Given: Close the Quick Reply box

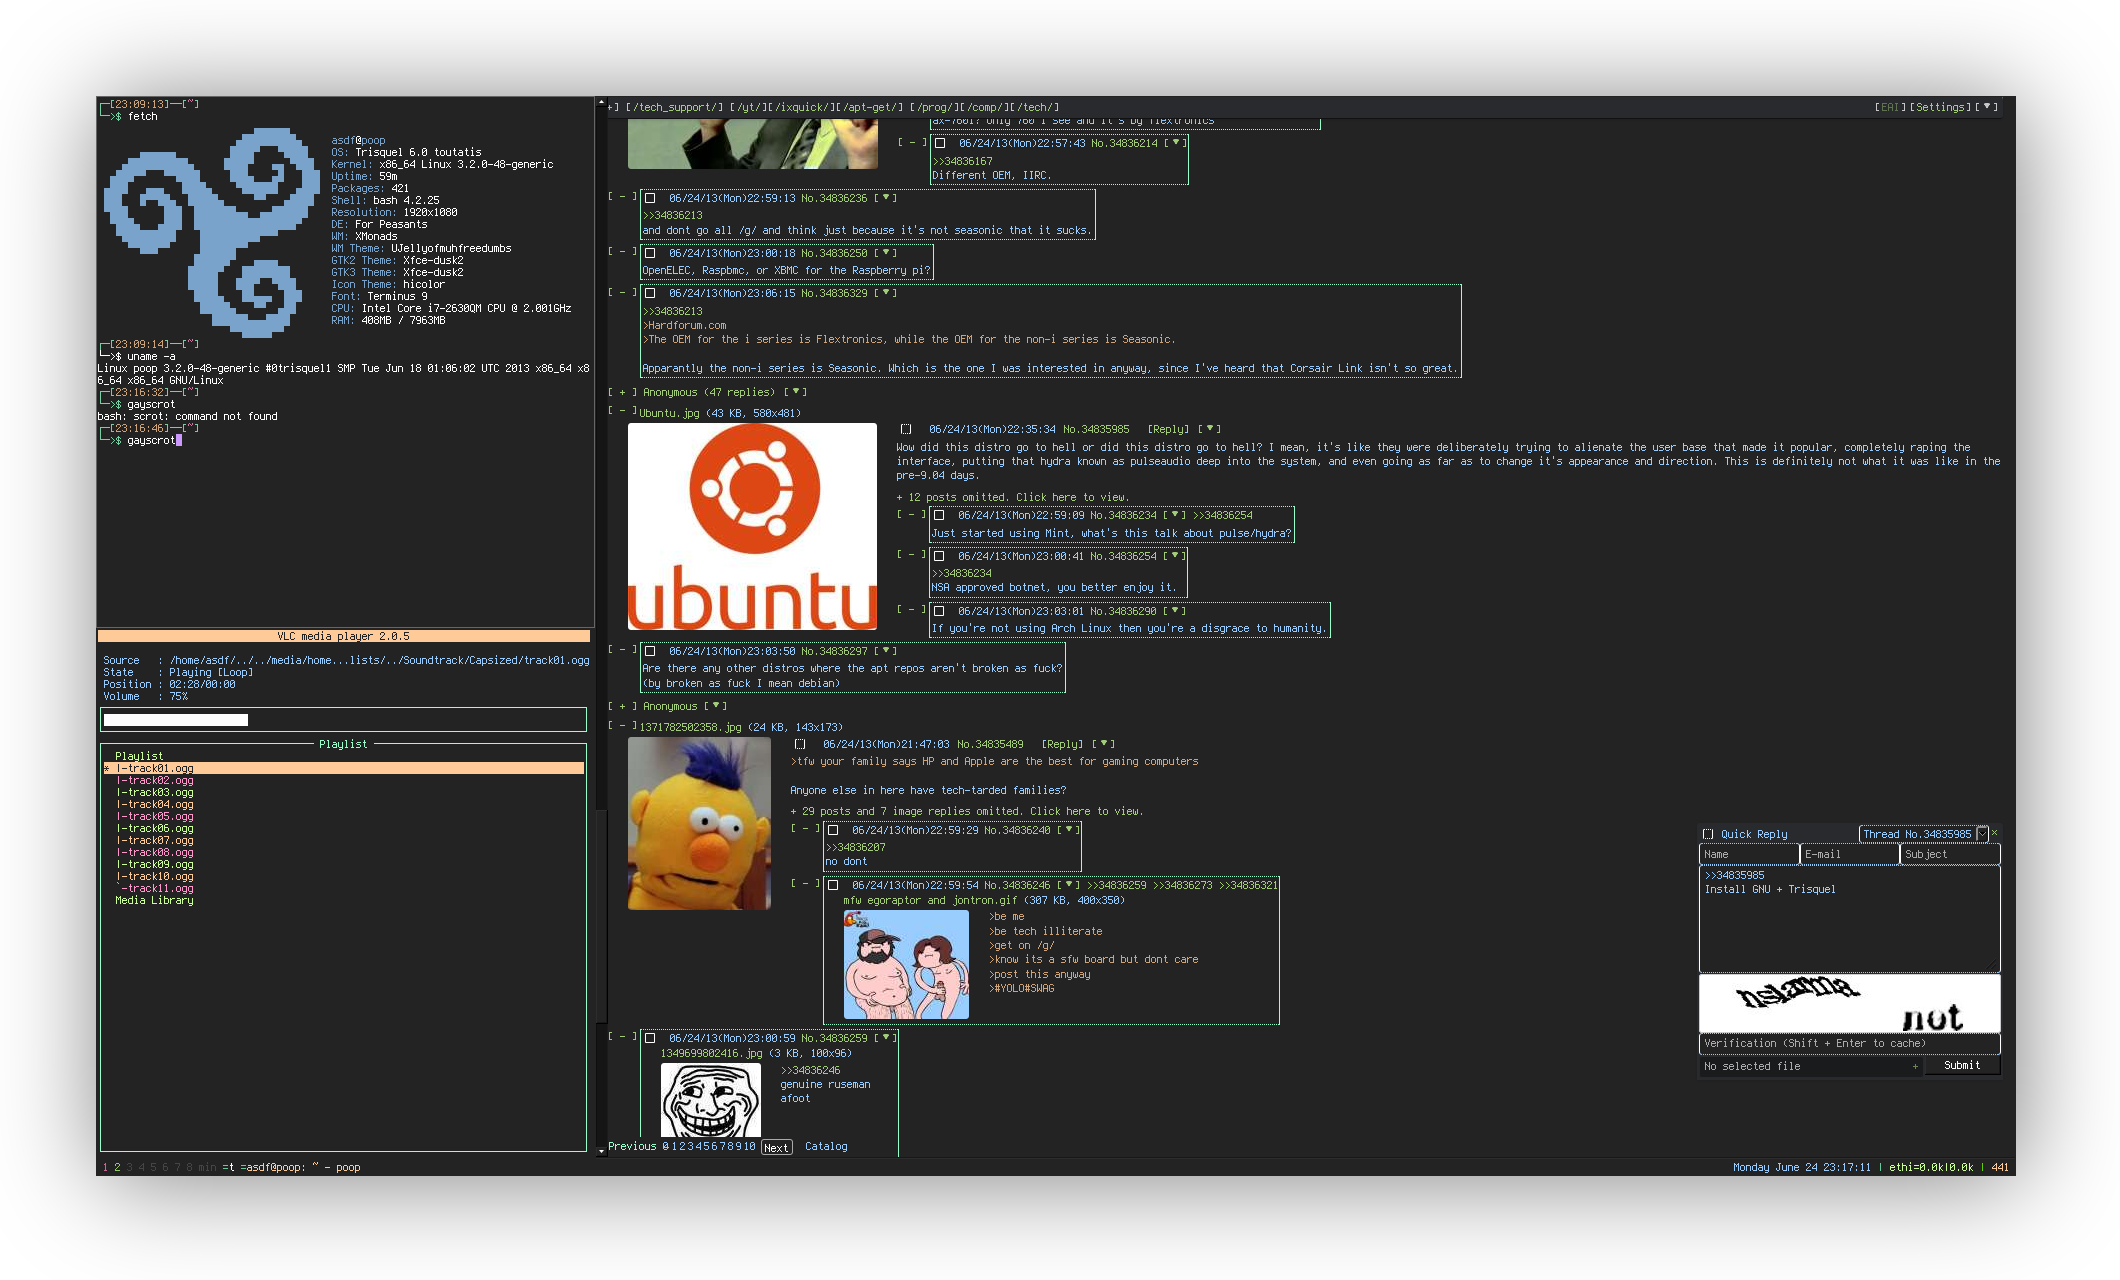Looking at the screenshot, I should (x=1994, y=833).
